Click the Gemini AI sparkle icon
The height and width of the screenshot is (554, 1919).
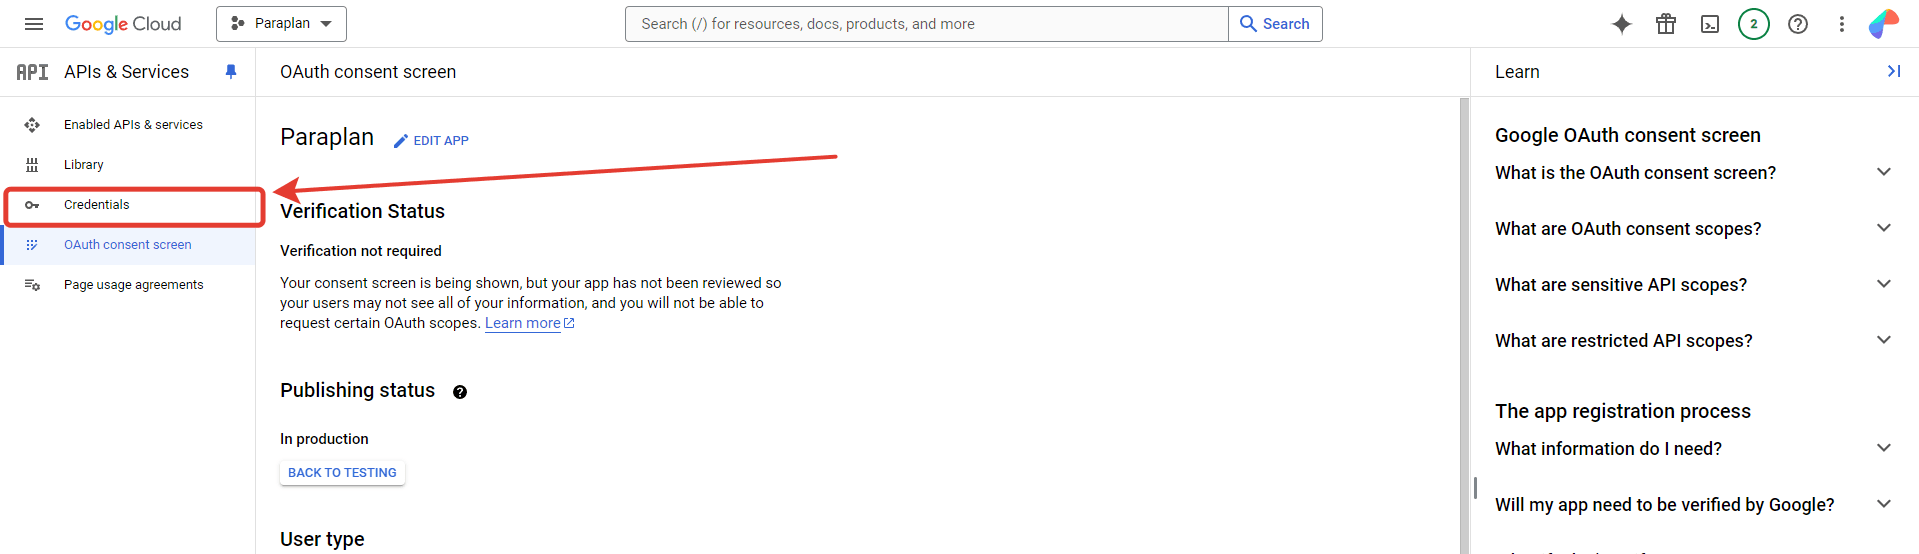1621,24
